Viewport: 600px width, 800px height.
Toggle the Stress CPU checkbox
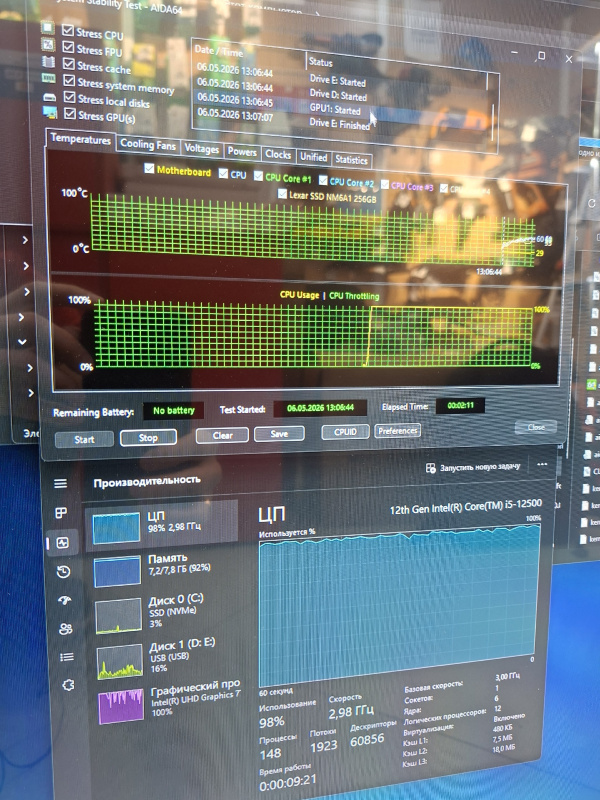coord(68,30)
